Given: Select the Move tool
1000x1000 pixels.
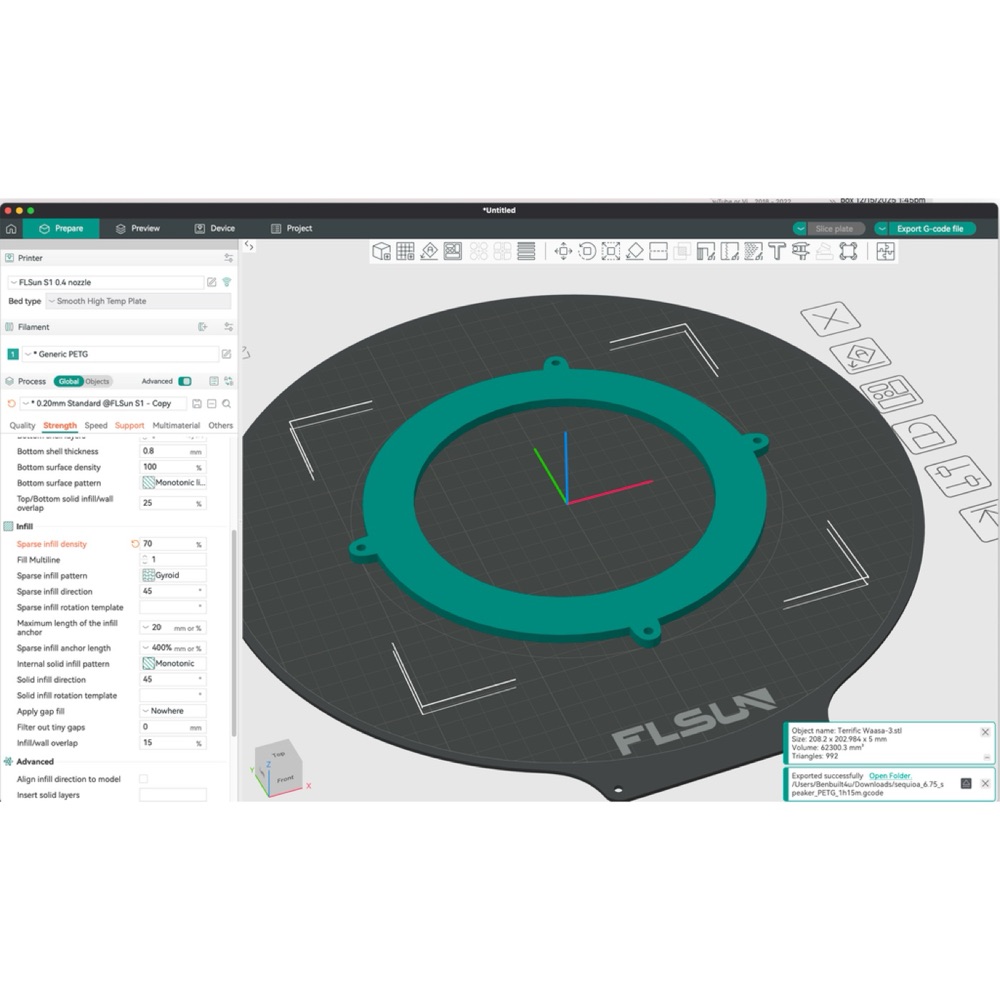Looking at the screenshot, I should [563, 251].
